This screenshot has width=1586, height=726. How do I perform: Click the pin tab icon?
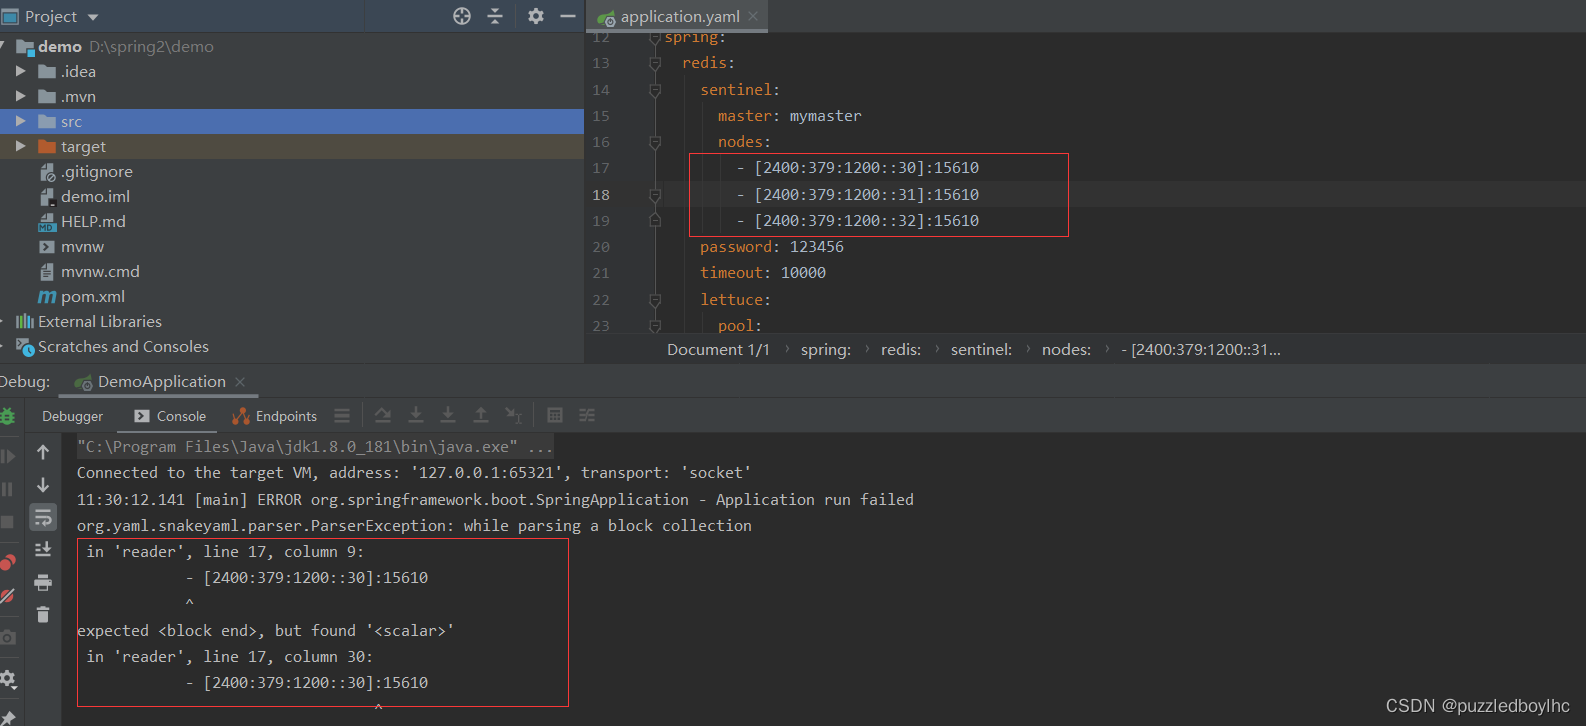pos(7,716)
